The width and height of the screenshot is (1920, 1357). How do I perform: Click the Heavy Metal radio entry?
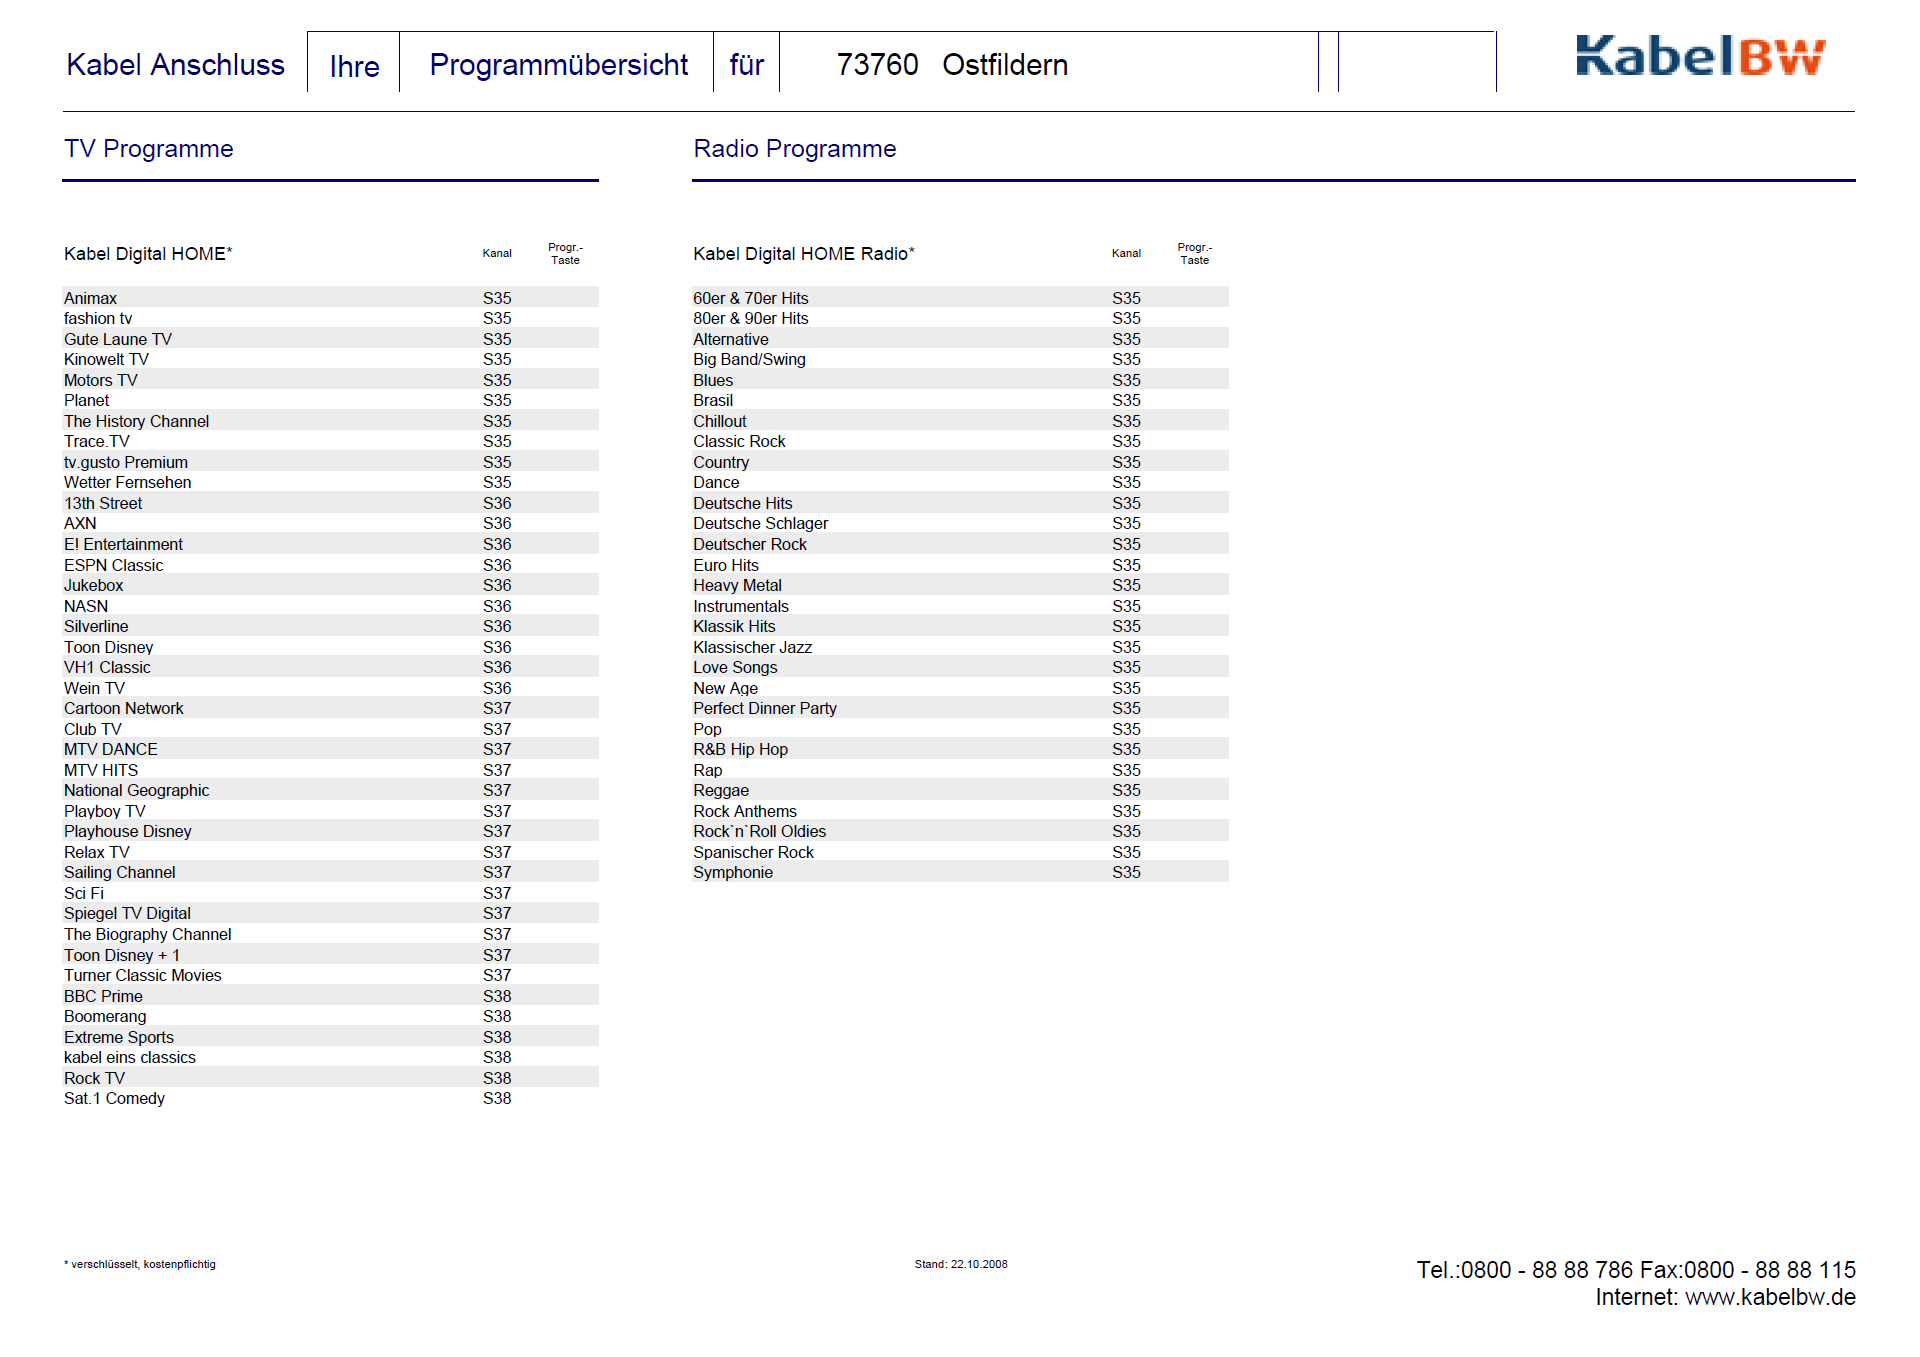point(737,585)
